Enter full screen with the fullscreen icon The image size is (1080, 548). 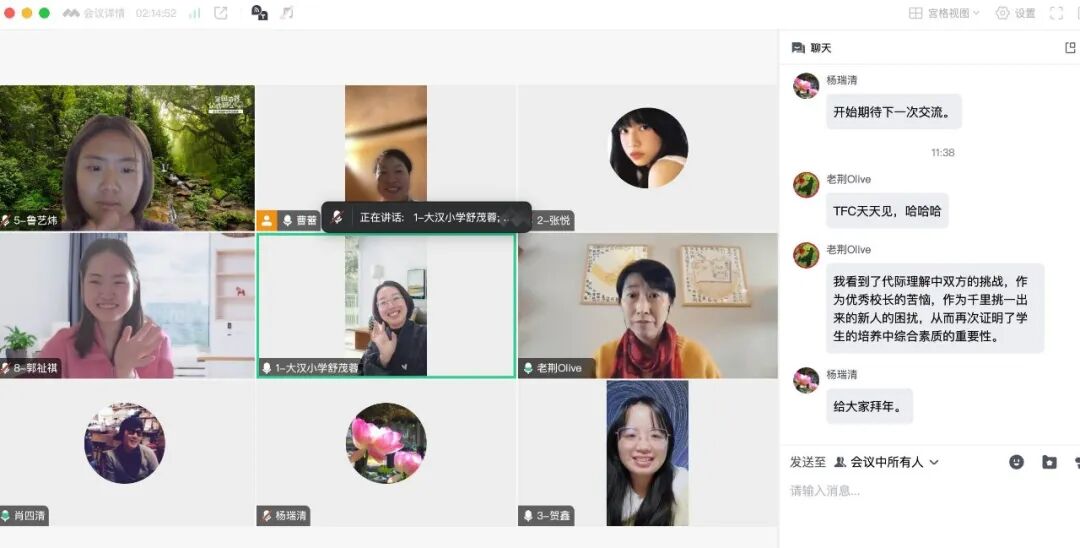(1056, 13)
